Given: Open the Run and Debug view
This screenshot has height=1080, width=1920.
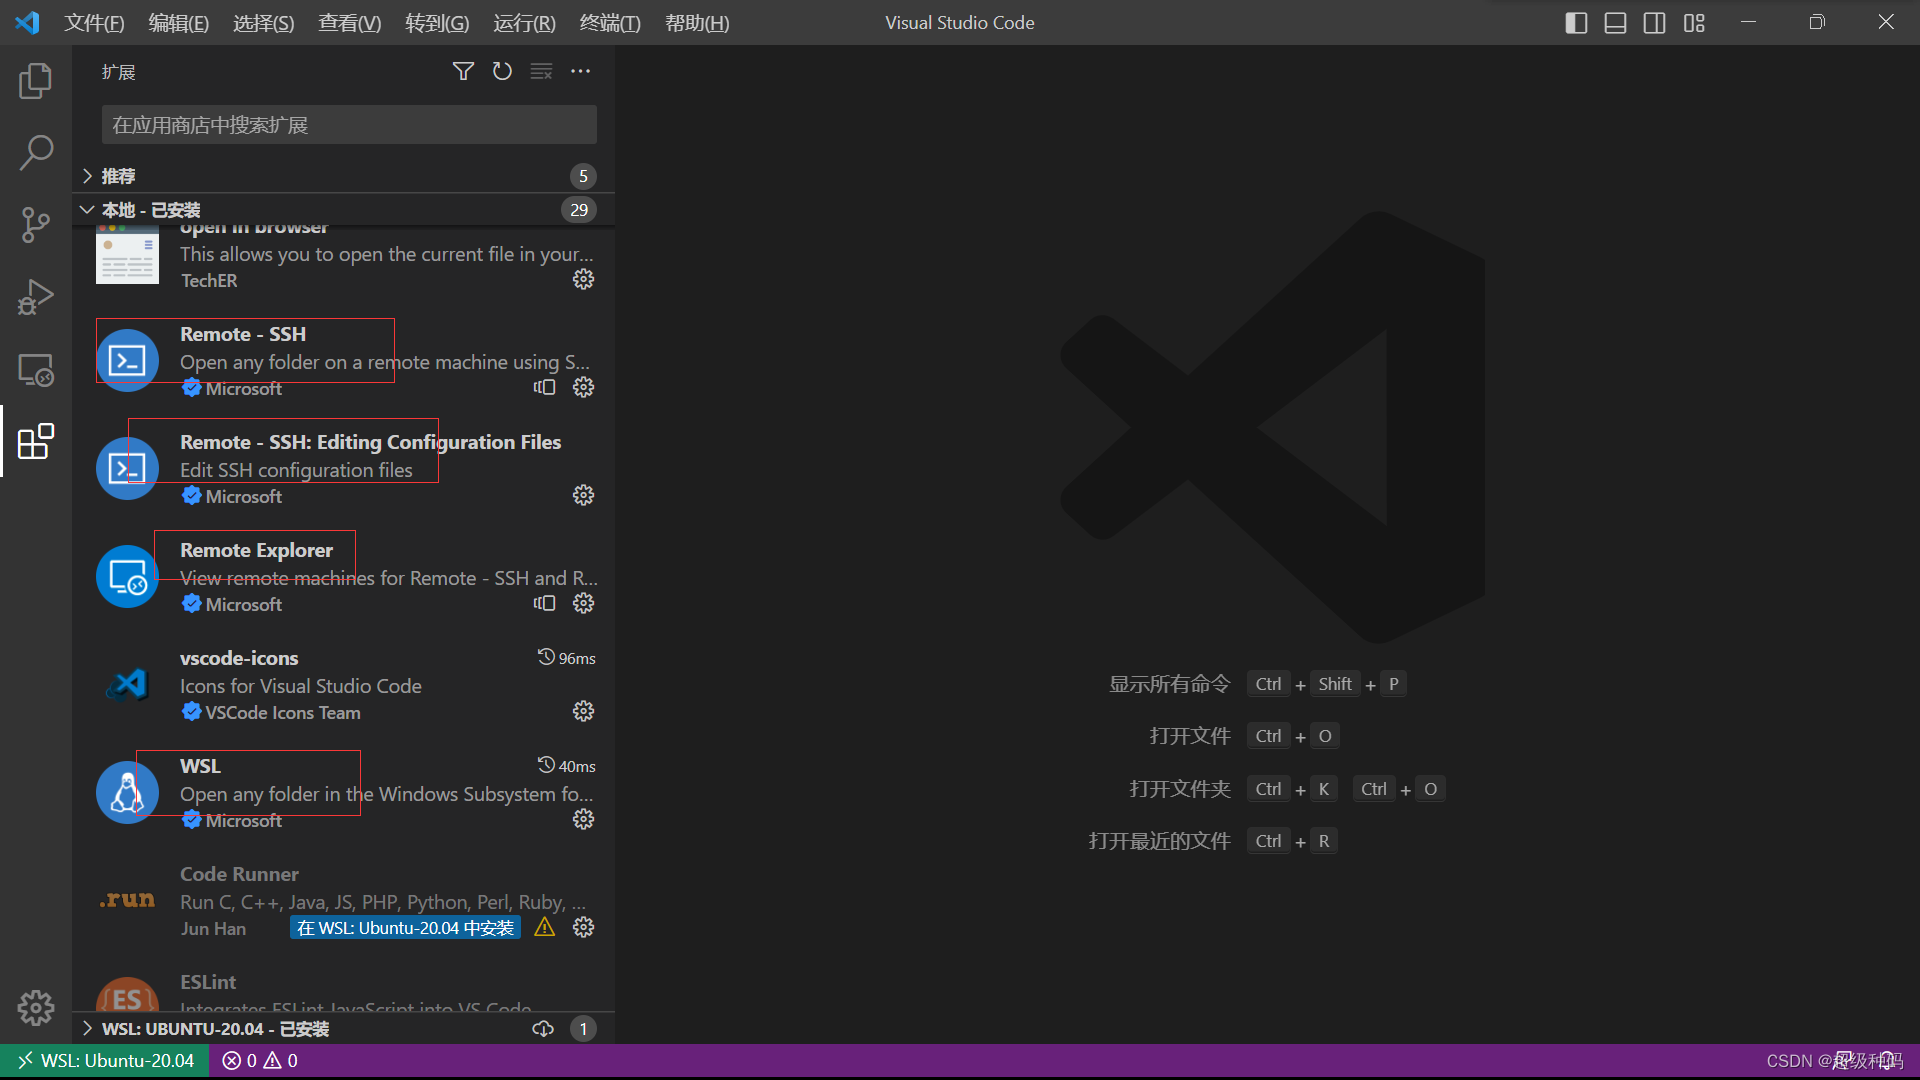Looking at the screenshot, I should (36, 297).
